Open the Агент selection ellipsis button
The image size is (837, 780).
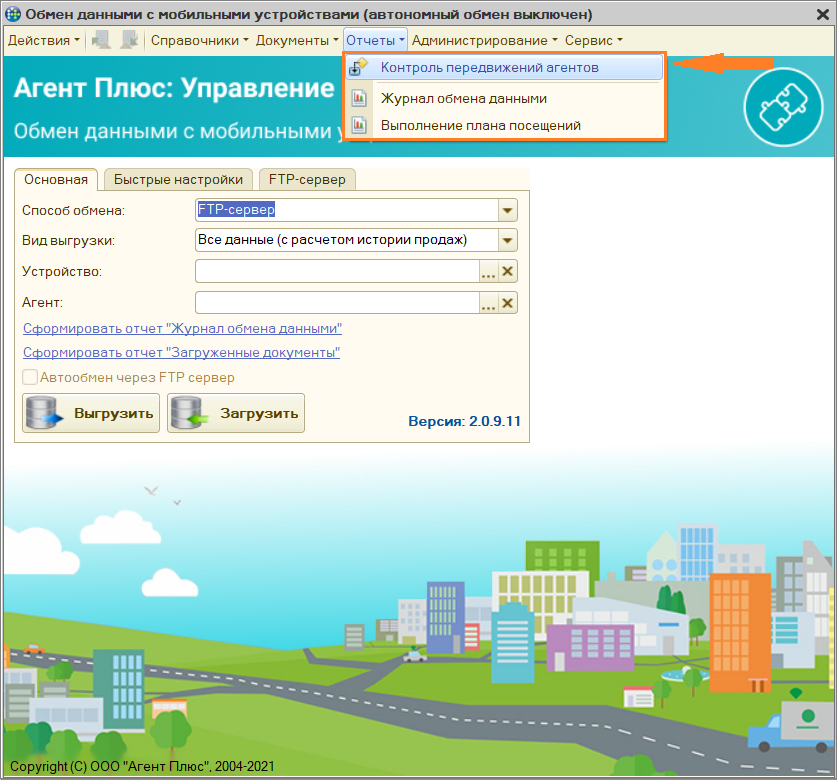click(488, 303)
